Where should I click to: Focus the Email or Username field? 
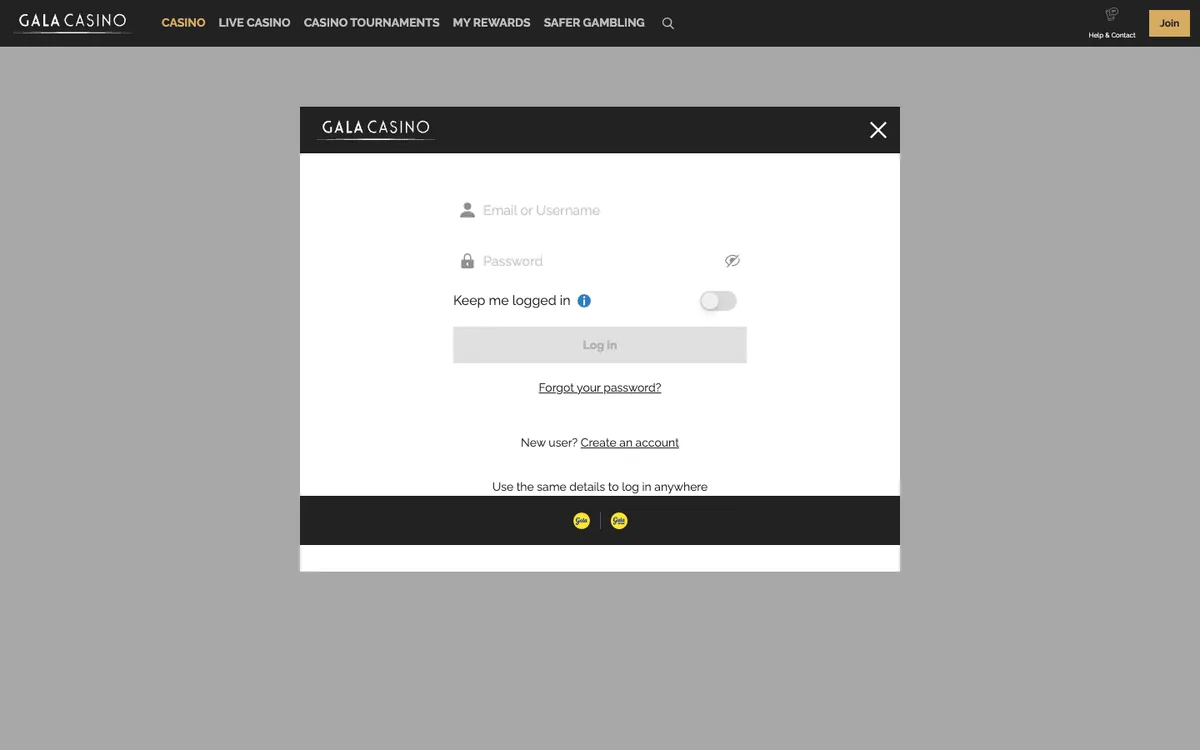pos(600,210)
